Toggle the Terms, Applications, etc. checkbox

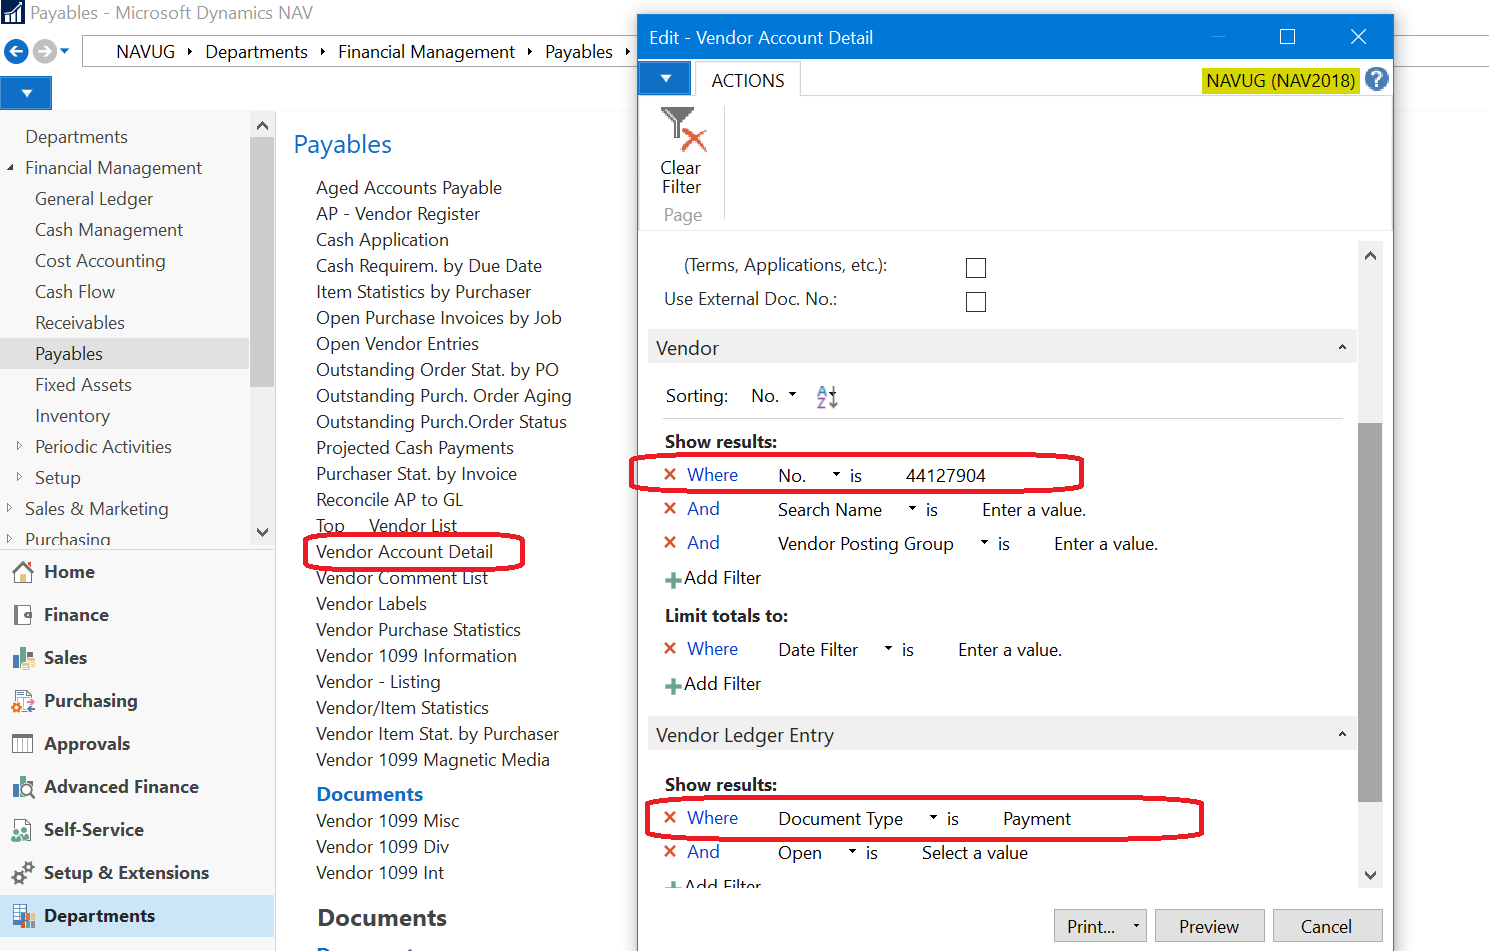(976, 268)
